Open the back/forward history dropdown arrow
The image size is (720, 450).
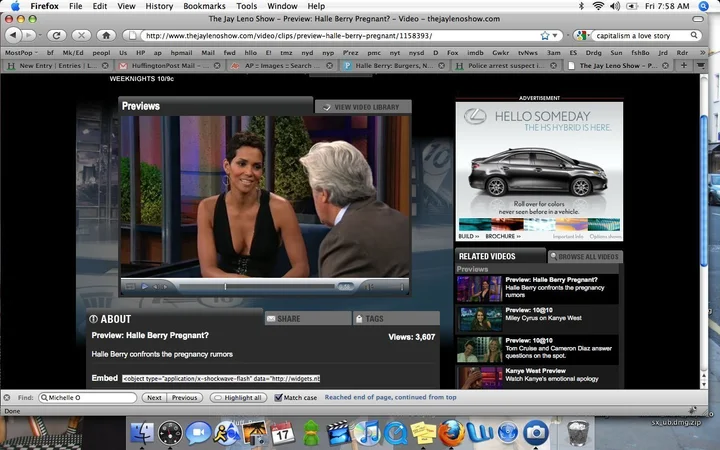pyautogui.click(x=40, y=35)
